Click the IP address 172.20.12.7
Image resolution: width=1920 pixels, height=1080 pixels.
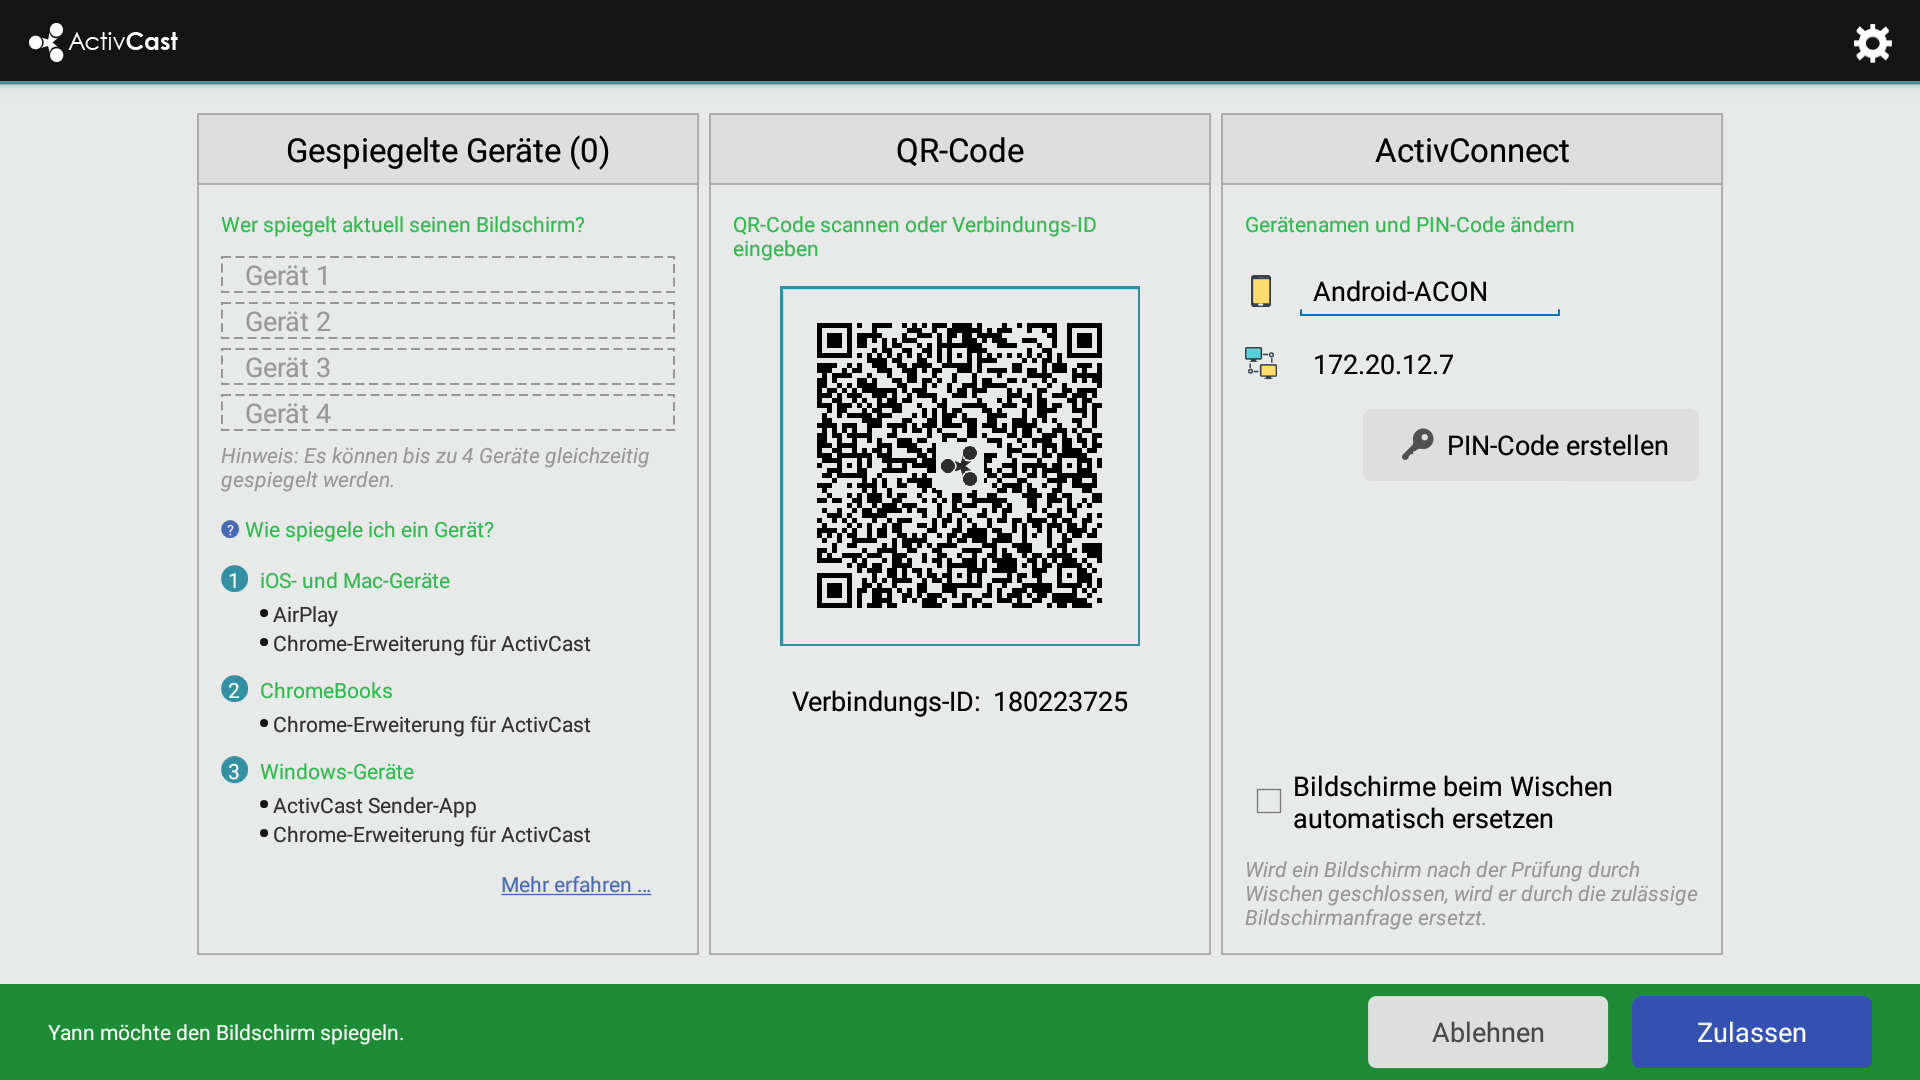[x=1383, y=364]
